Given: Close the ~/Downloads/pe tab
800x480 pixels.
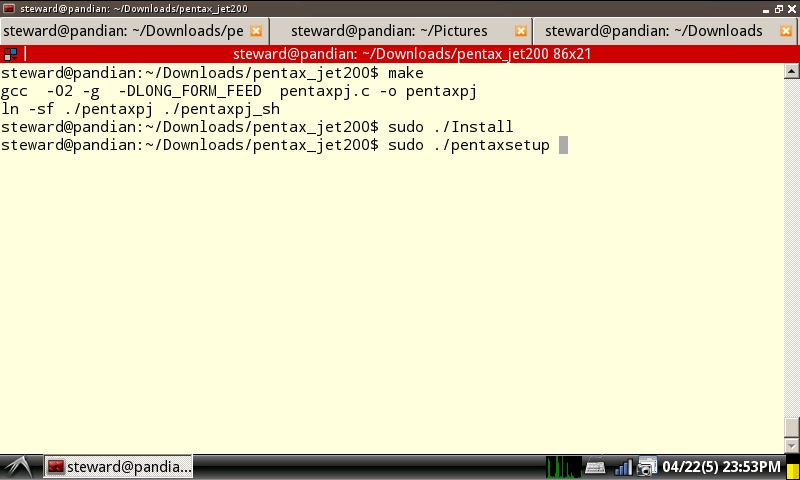Looking at the screenshot, I should point(256,31).
